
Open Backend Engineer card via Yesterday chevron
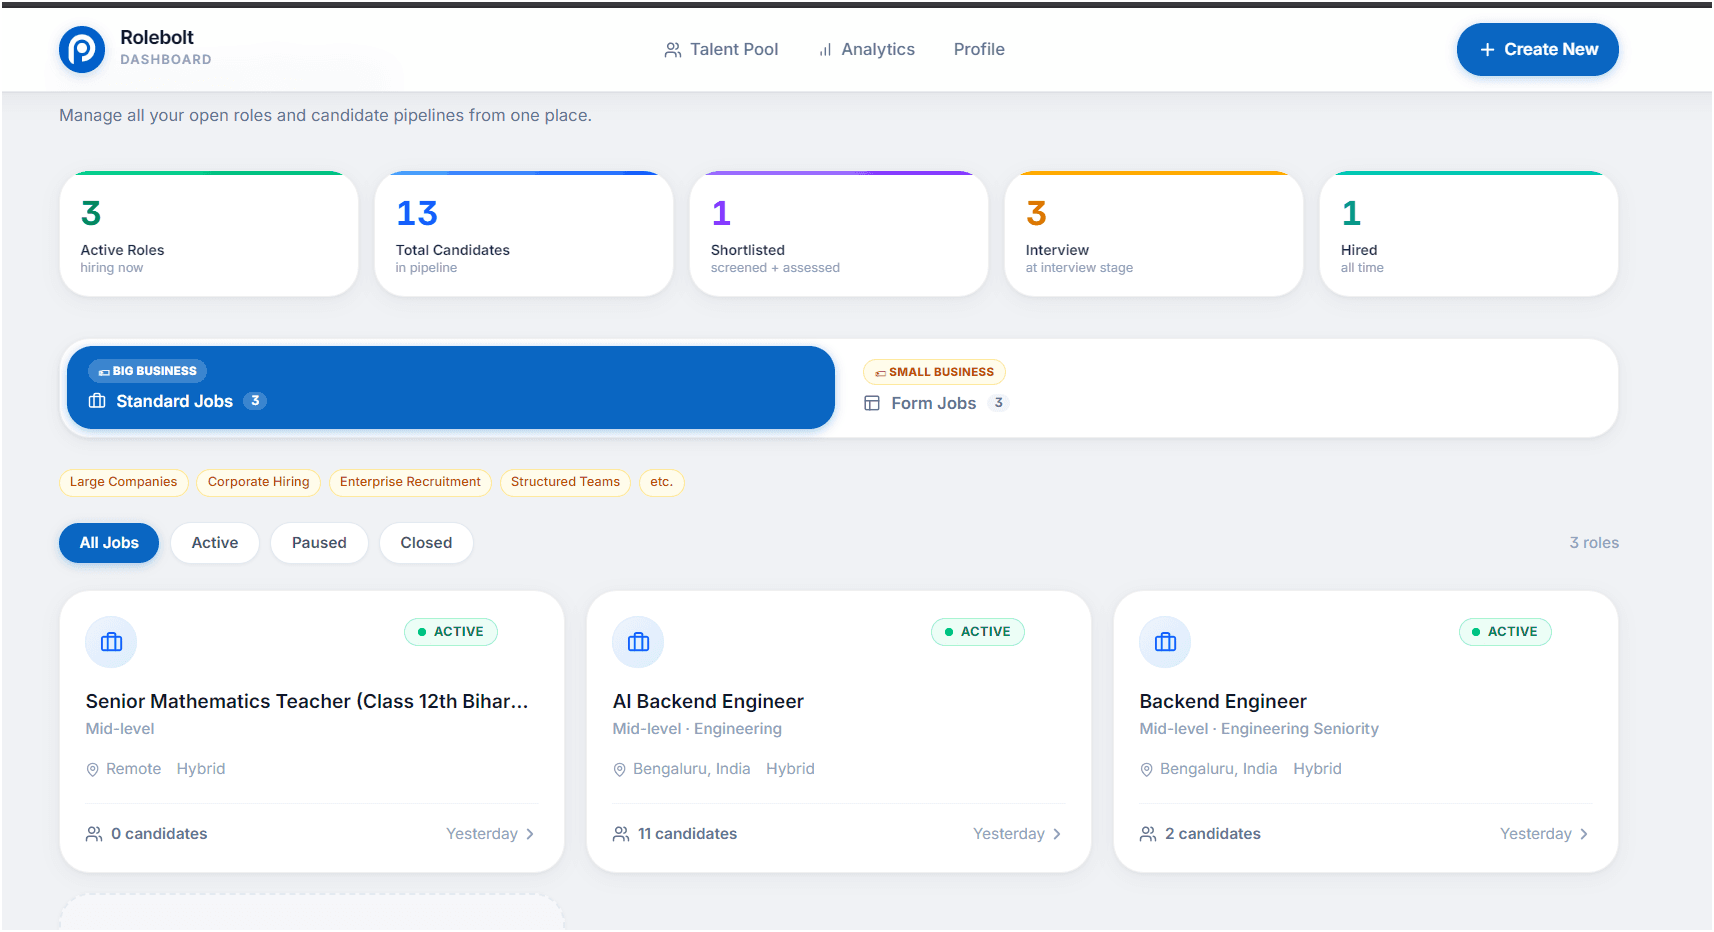click(x=1584, y=834)
